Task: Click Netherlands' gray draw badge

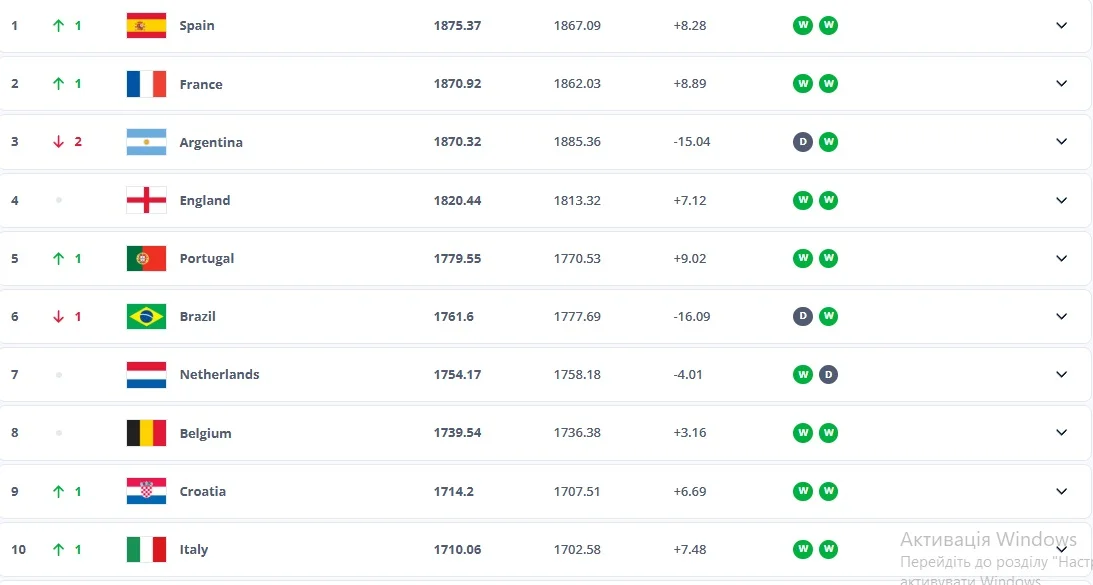Action: click(828, 374)
